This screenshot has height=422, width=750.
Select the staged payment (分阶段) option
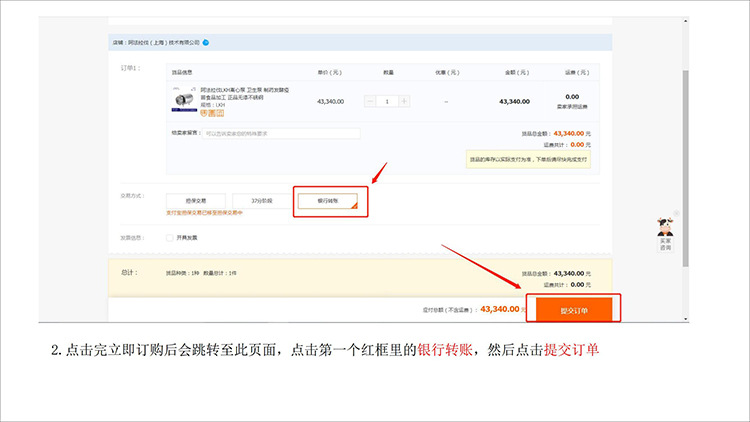pos(262,201)
